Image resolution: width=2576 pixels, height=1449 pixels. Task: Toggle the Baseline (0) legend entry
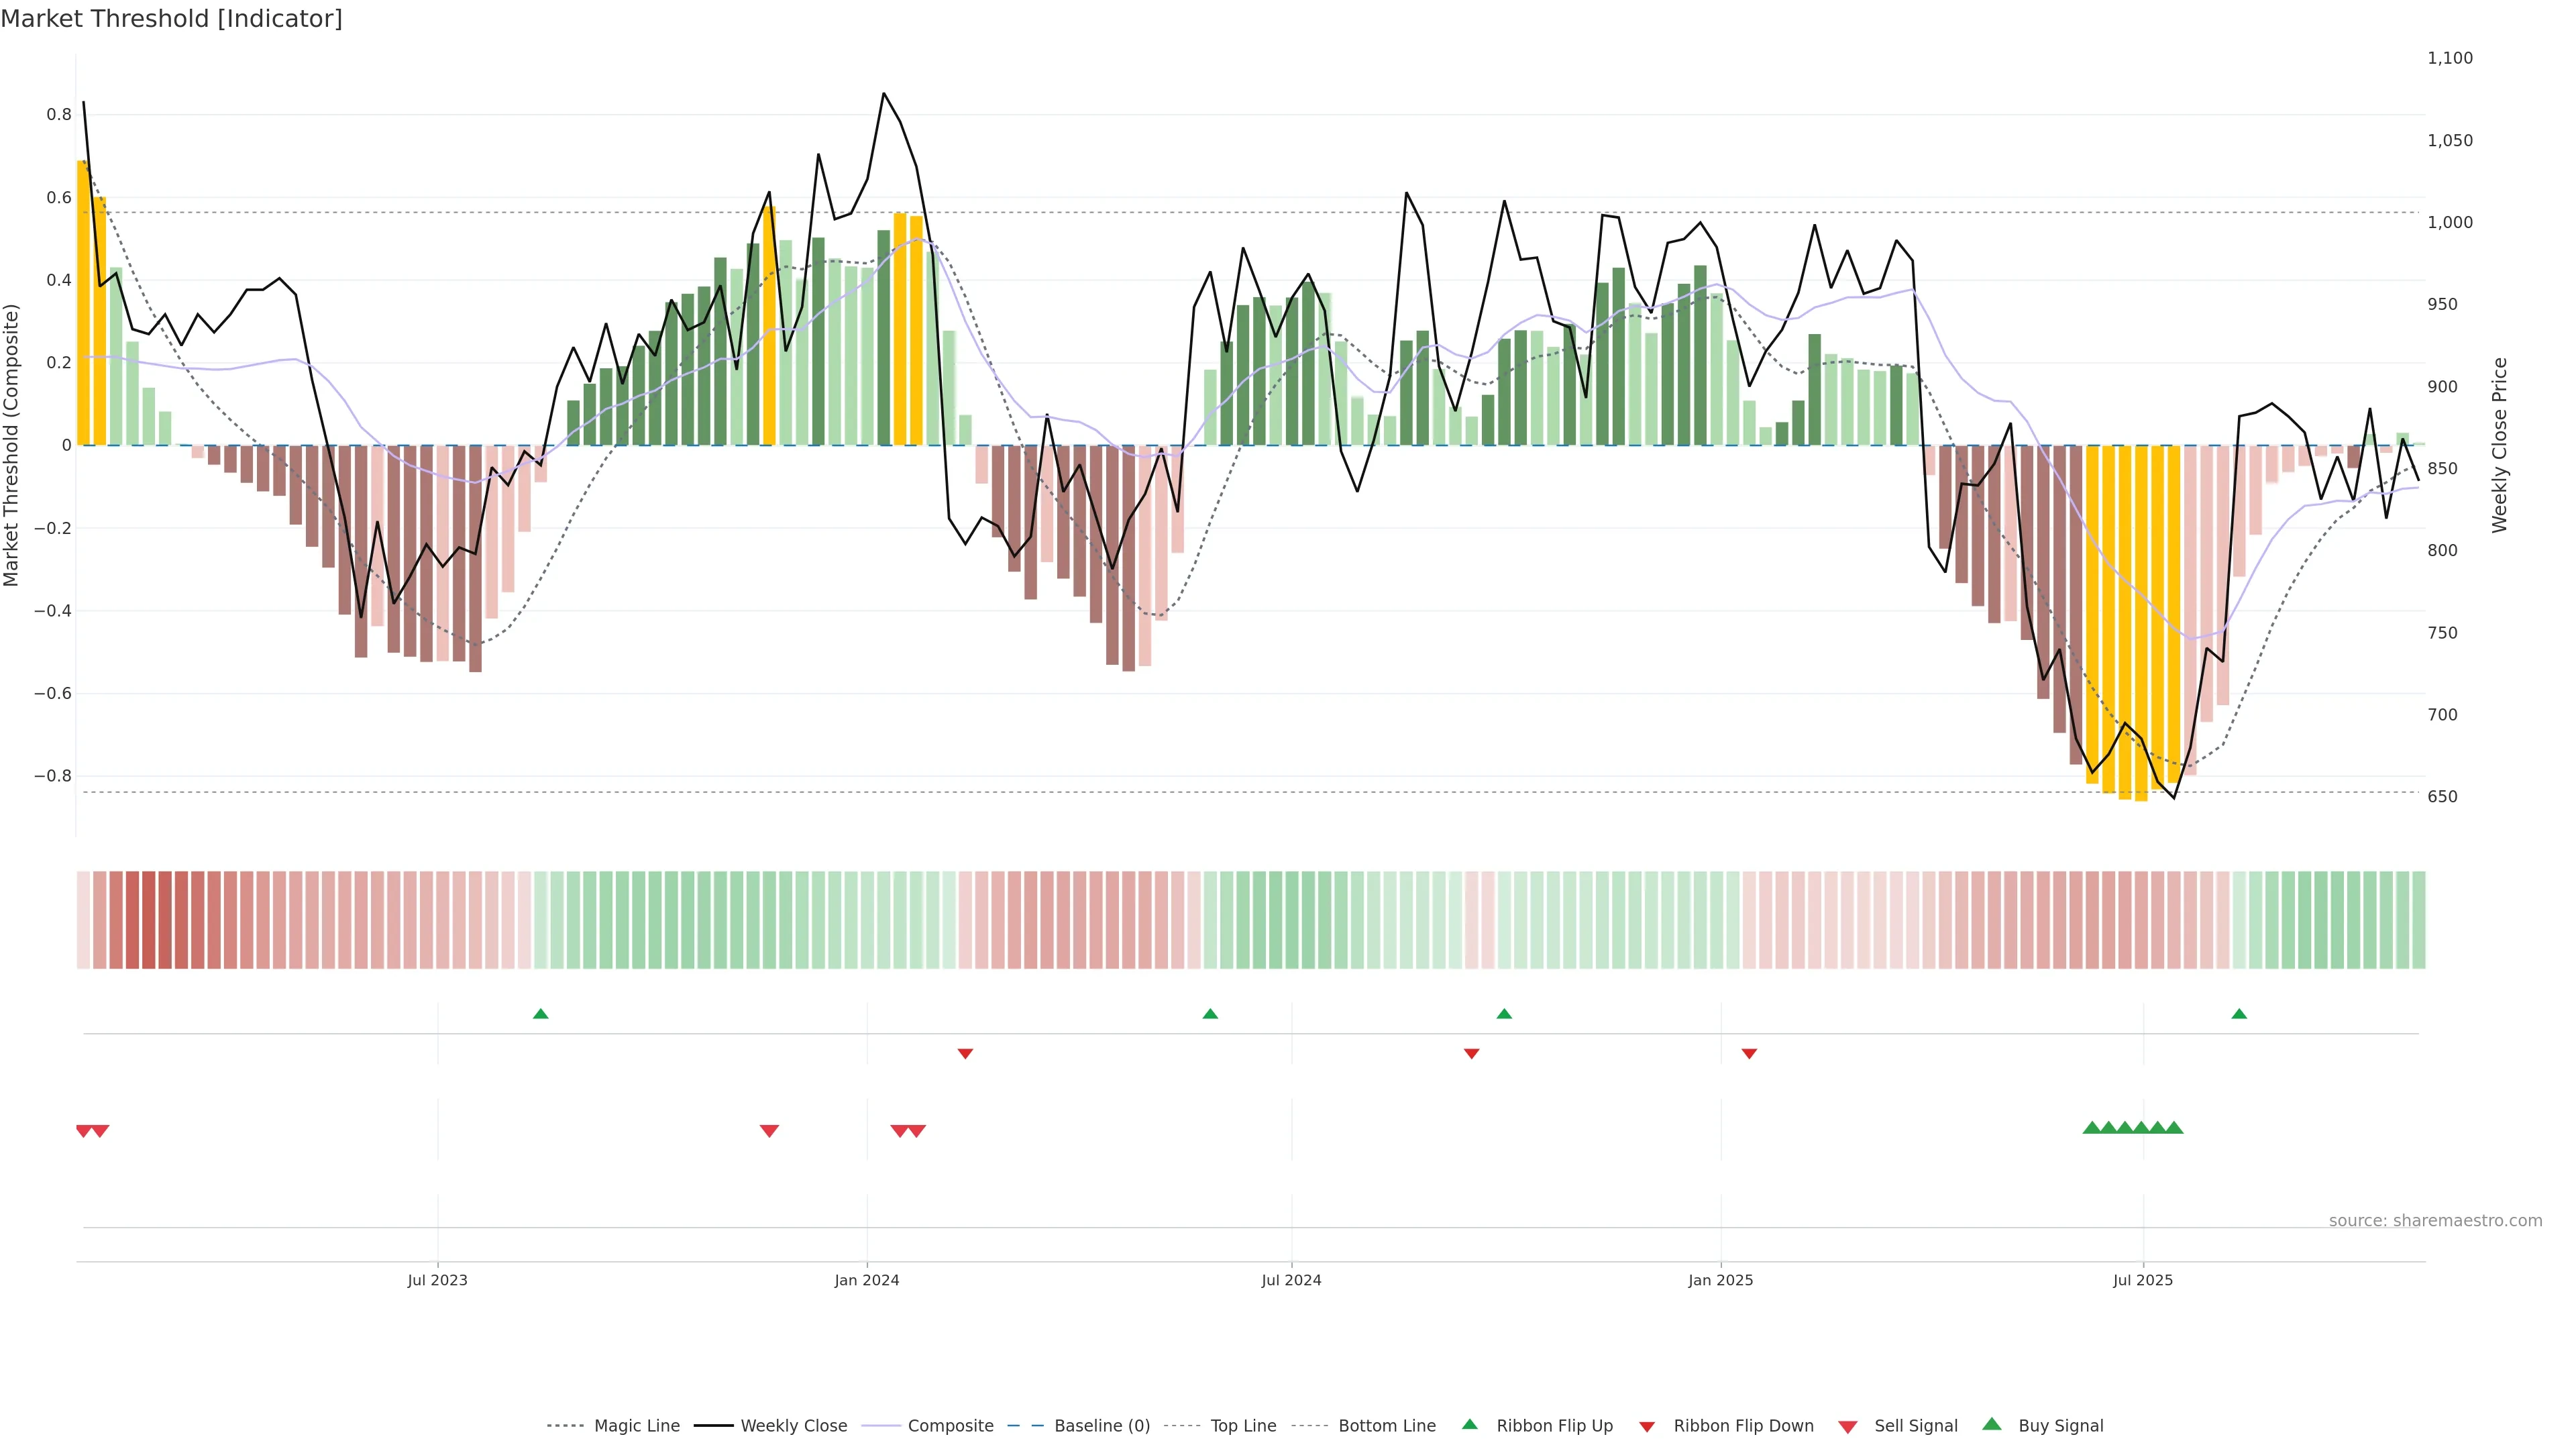[1101, 1426]
